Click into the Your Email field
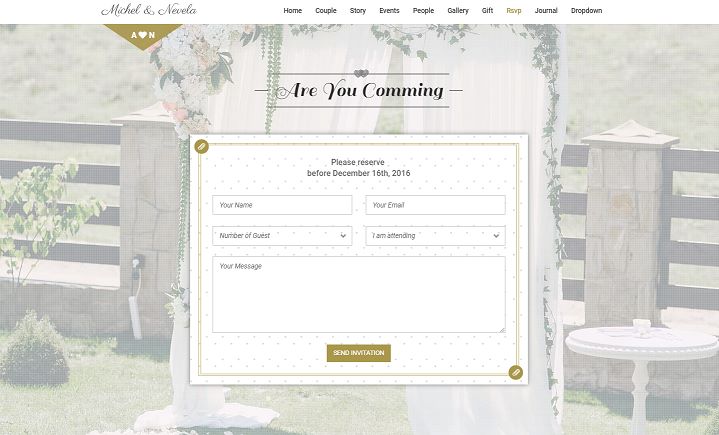The width and height of the screenshot is (719, 435). pyautogui.click(x=435, y=205)
